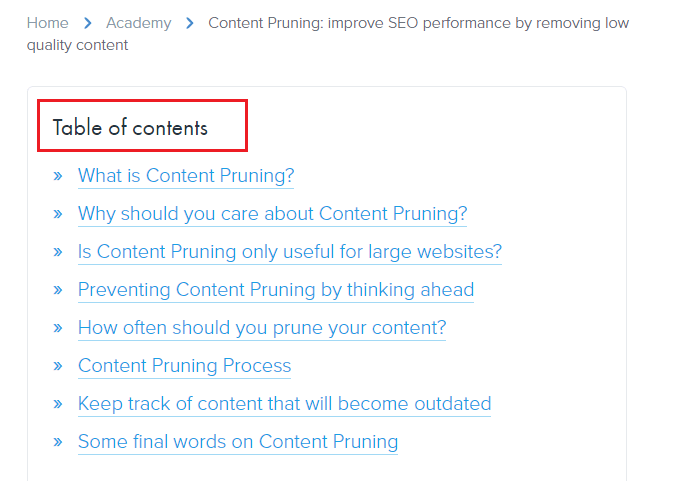Open 'Keep track of content that will become outdated'
This screenshot has height=481, width=674.
click(x=284, y=404)
